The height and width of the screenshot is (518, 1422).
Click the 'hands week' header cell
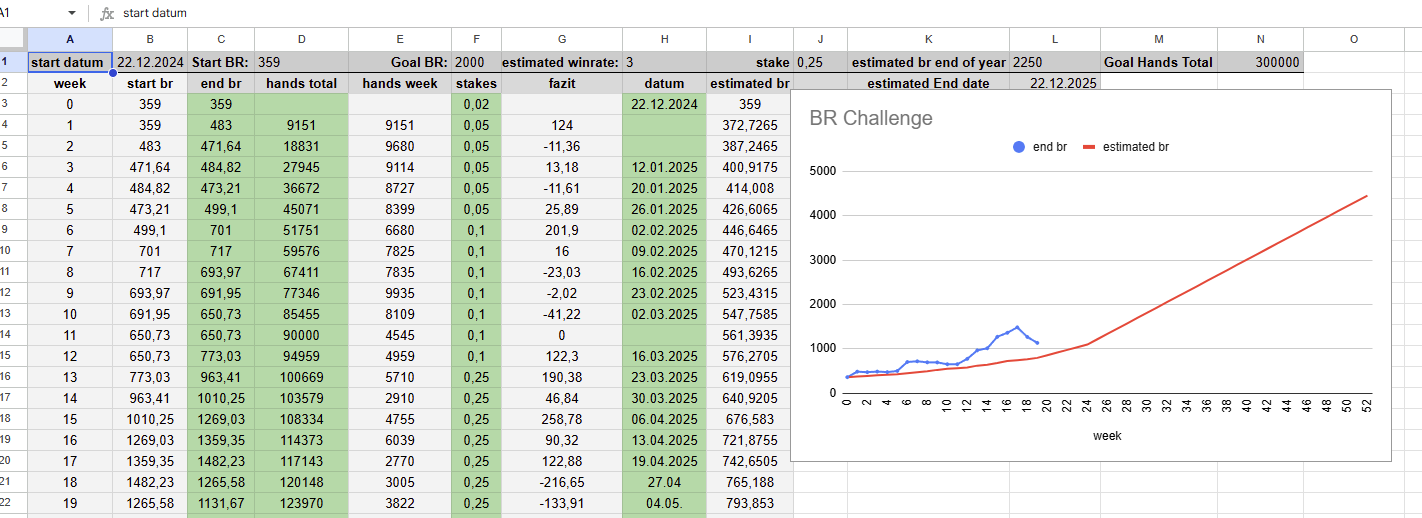(x=400, y=83)
